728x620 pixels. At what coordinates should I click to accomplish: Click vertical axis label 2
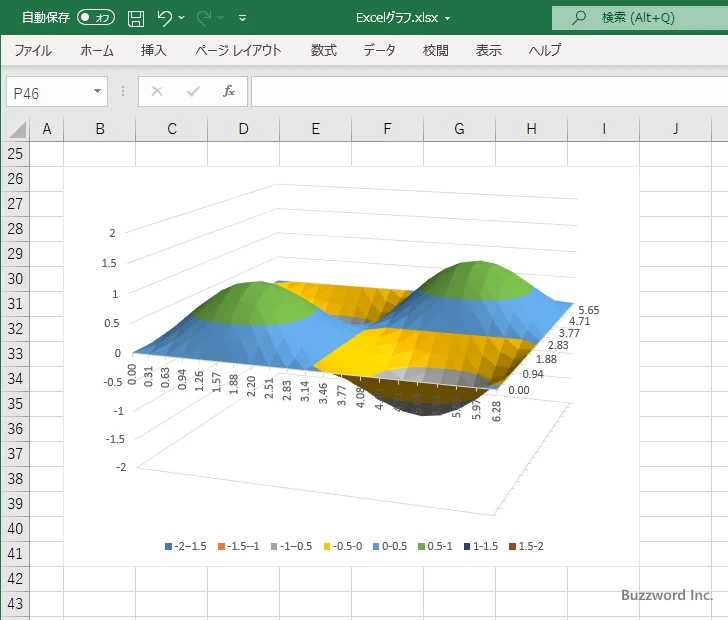pos(112,233)
